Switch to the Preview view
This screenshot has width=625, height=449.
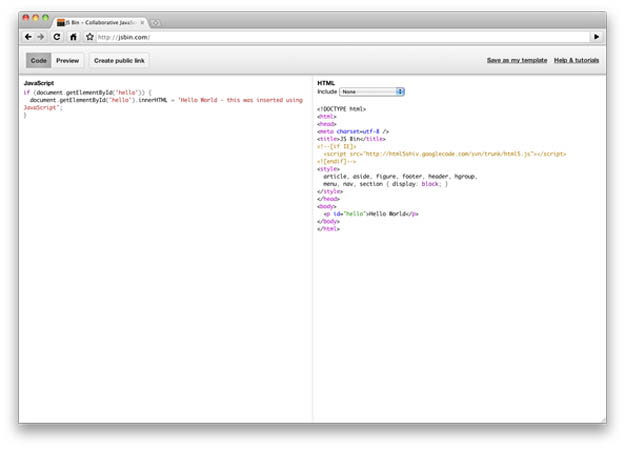coord(67,61)
